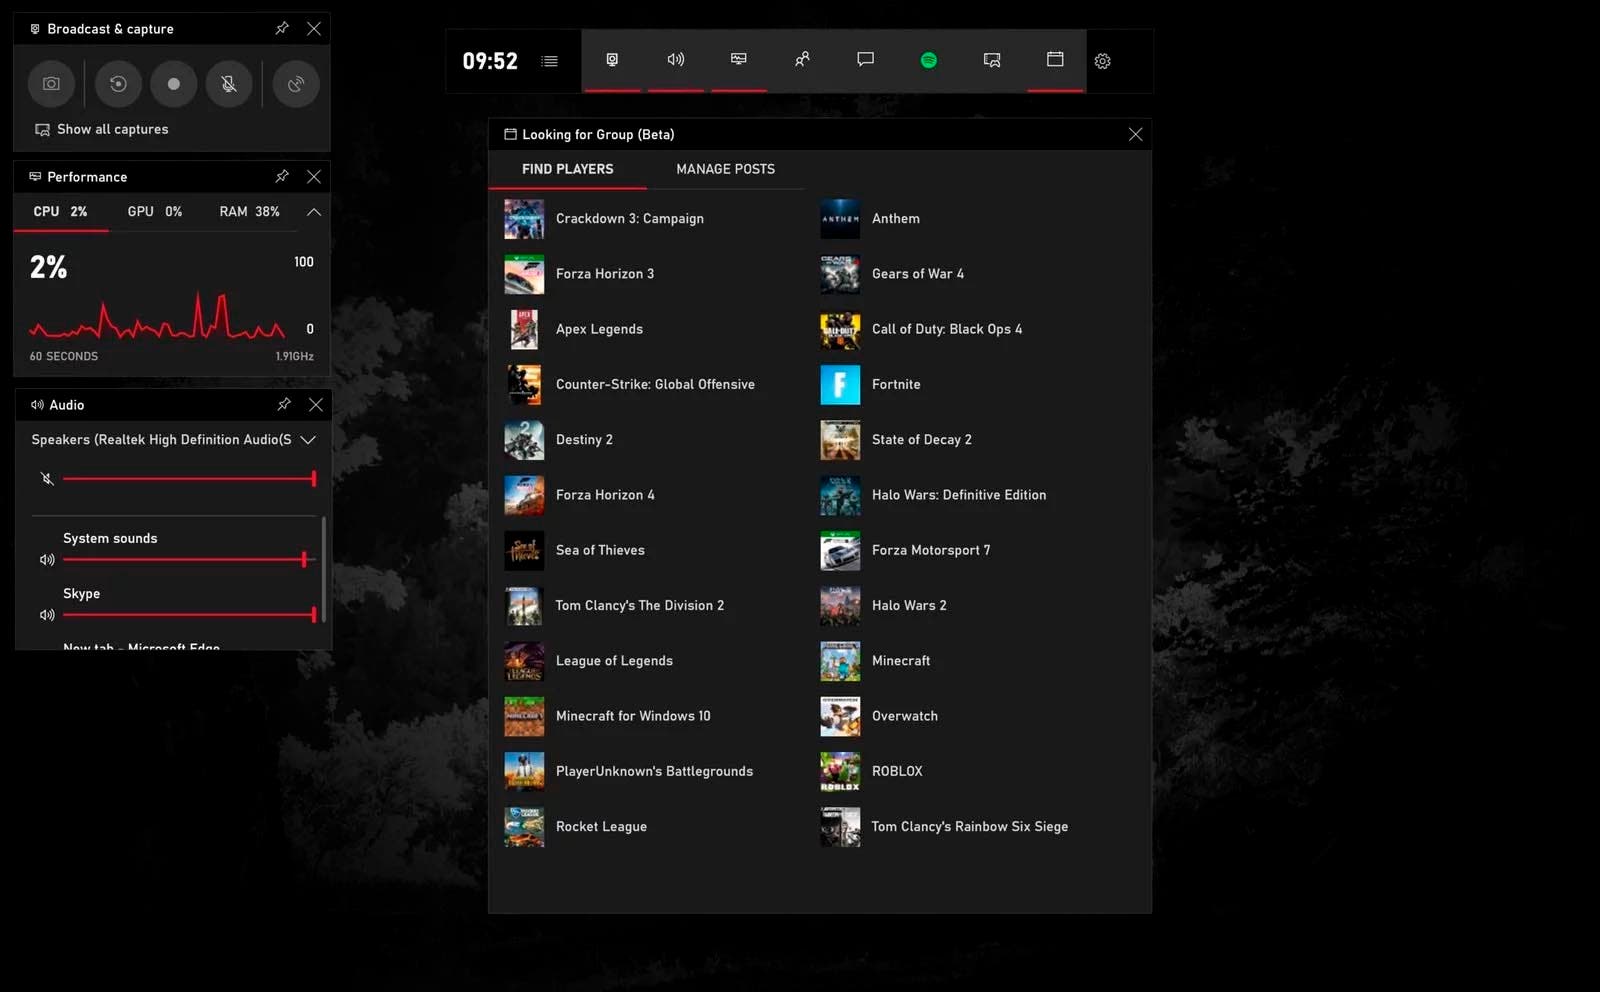This screenshot has width=1600, height=992.
Task: Choose PlayerUnknown's Battlegrounds icon
Action: pos(524,771)
